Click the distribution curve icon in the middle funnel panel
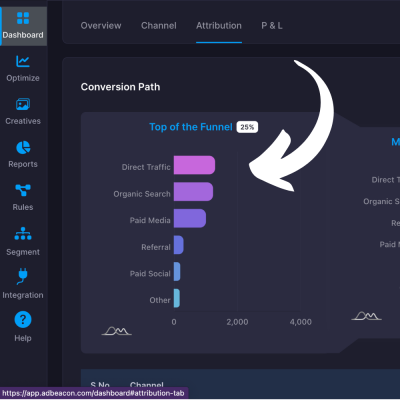 (367, 316)
